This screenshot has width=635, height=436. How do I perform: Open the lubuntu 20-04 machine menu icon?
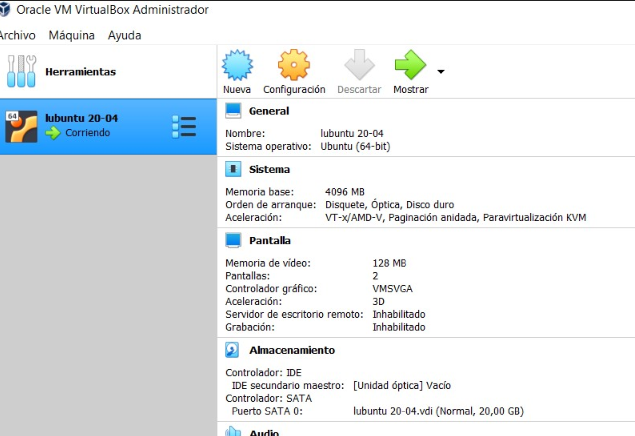click(184, 126)
